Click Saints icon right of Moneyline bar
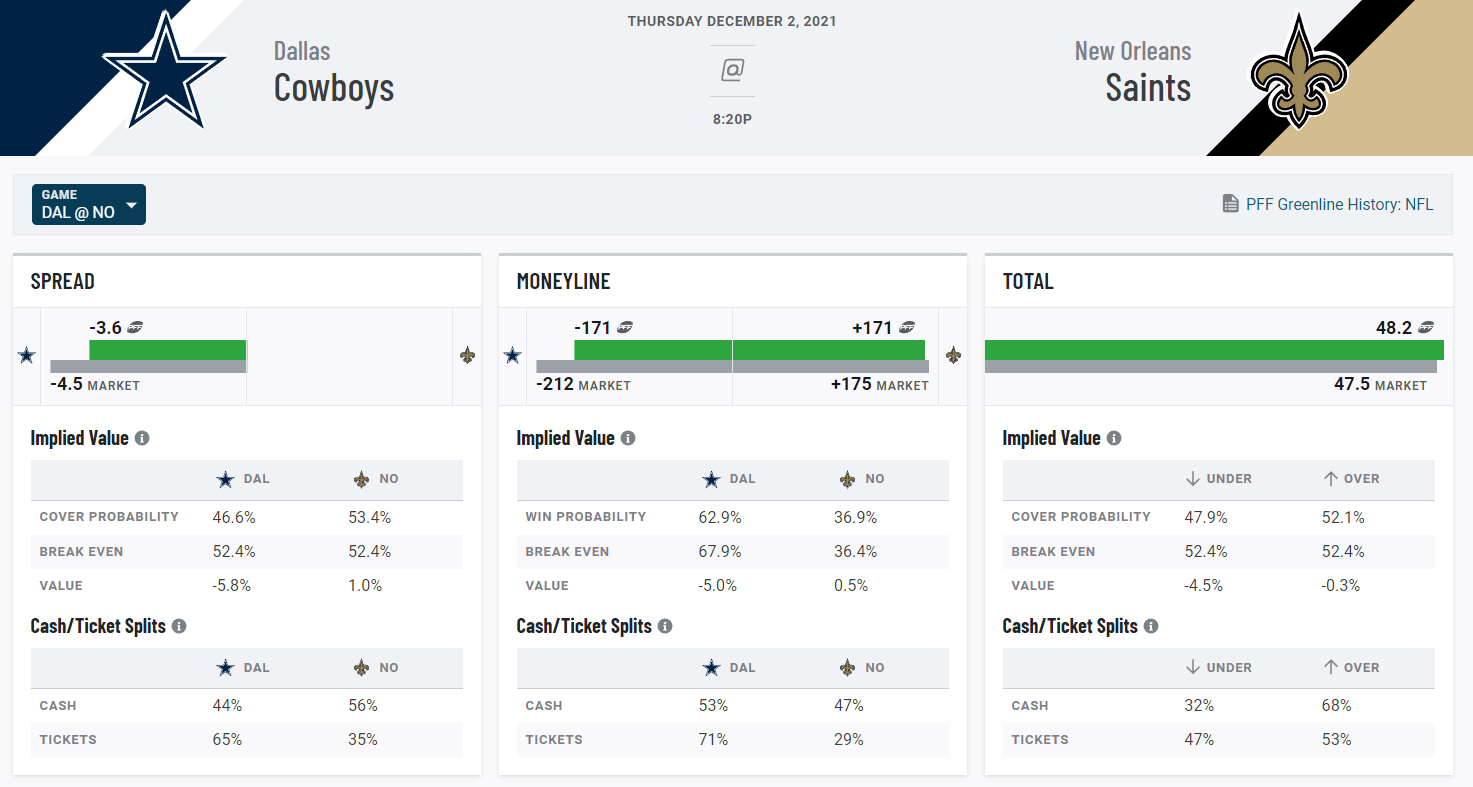Screen dimensions: 1473x787 click(x=953, y=355)
